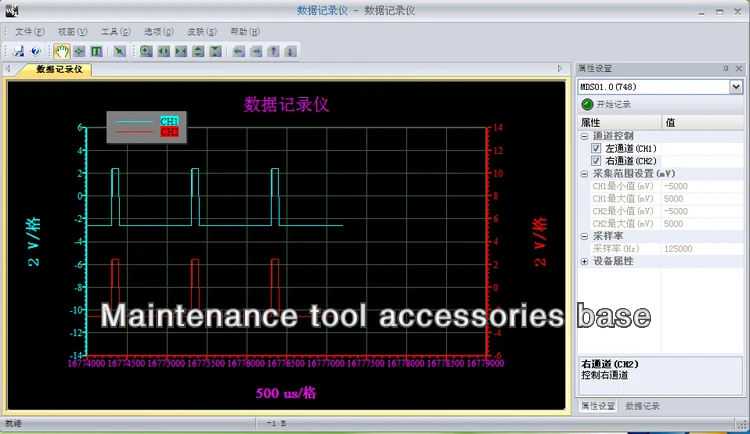Collapse the 采集范围设置(mV) group
This screenshot has height=434, width=750.
[x=584, y=174]
